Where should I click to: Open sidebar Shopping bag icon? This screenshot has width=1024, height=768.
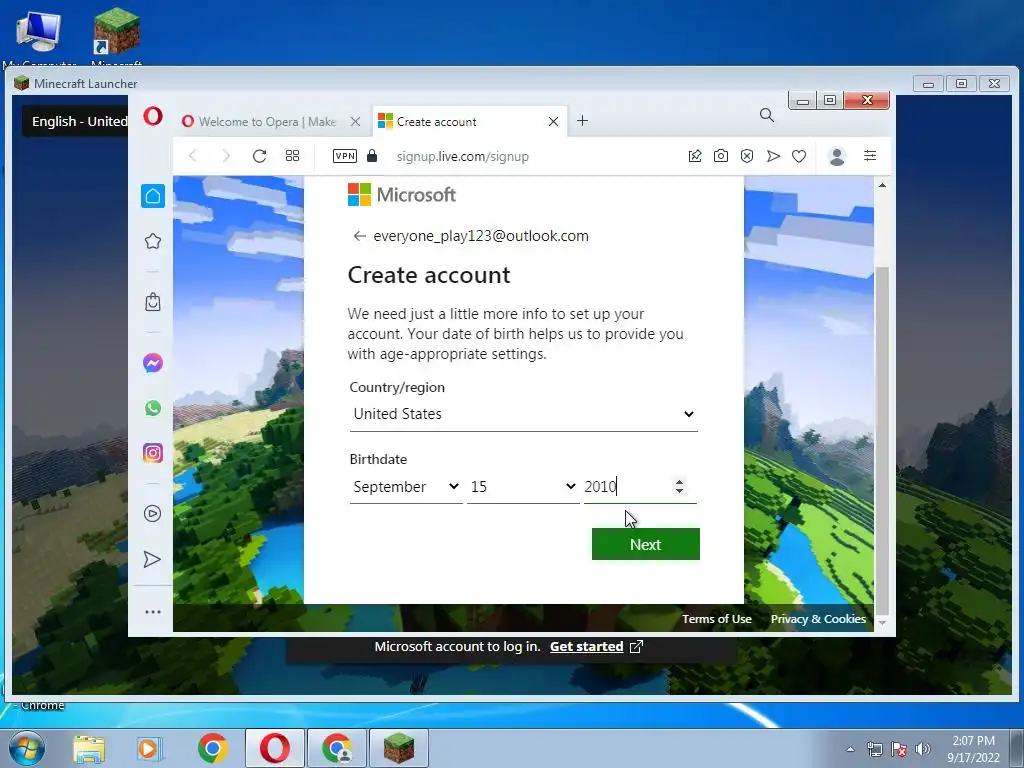pyautogui.click(x=153, y=302)
